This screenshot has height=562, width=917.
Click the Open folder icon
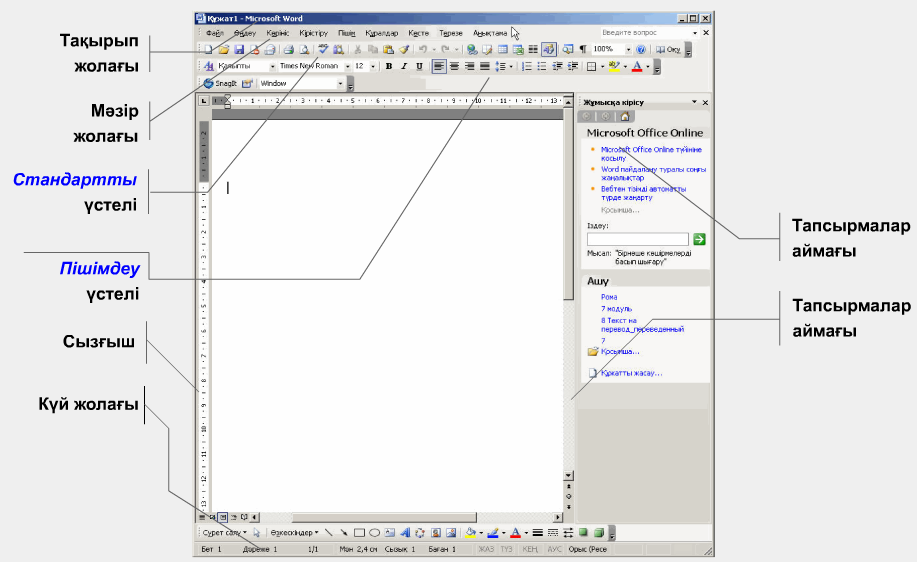coord(223,50)
